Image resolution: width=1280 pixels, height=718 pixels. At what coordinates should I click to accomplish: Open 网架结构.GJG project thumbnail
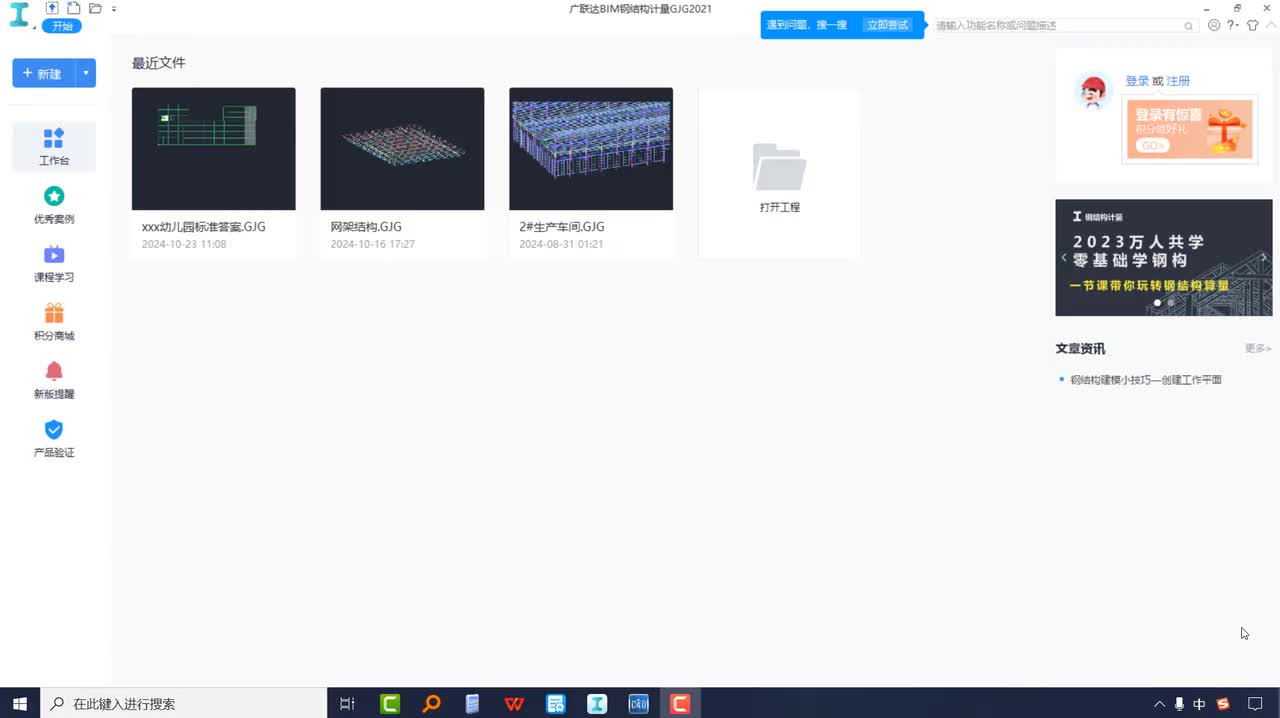[402, 149]
